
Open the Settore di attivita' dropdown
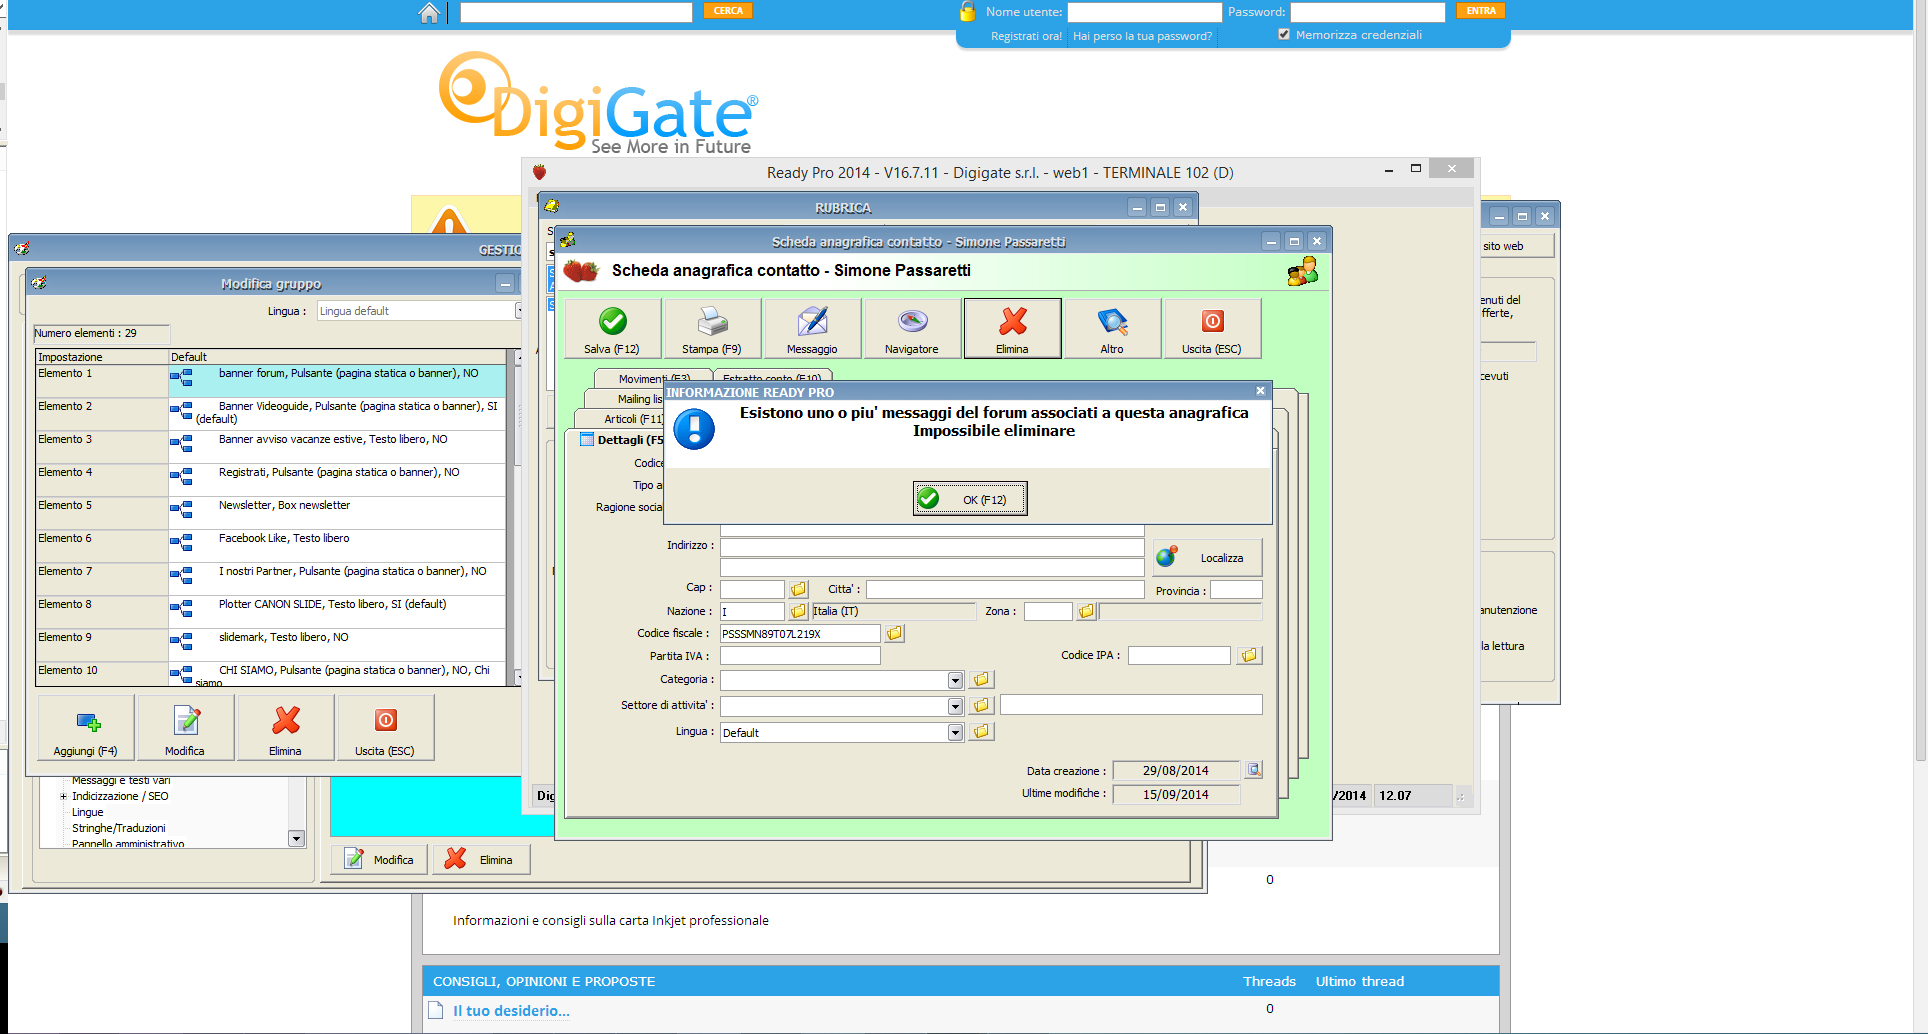click(x=955, y=706)
